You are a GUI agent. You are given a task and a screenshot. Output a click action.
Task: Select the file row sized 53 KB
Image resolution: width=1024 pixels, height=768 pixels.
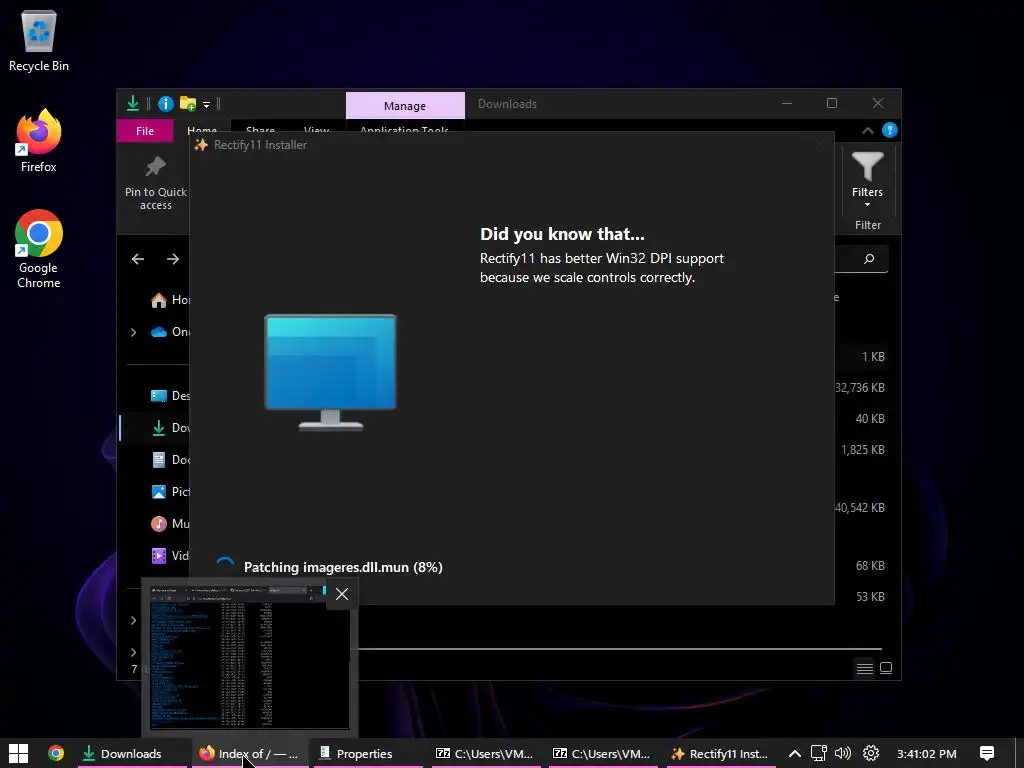click(x=861, y=597)
